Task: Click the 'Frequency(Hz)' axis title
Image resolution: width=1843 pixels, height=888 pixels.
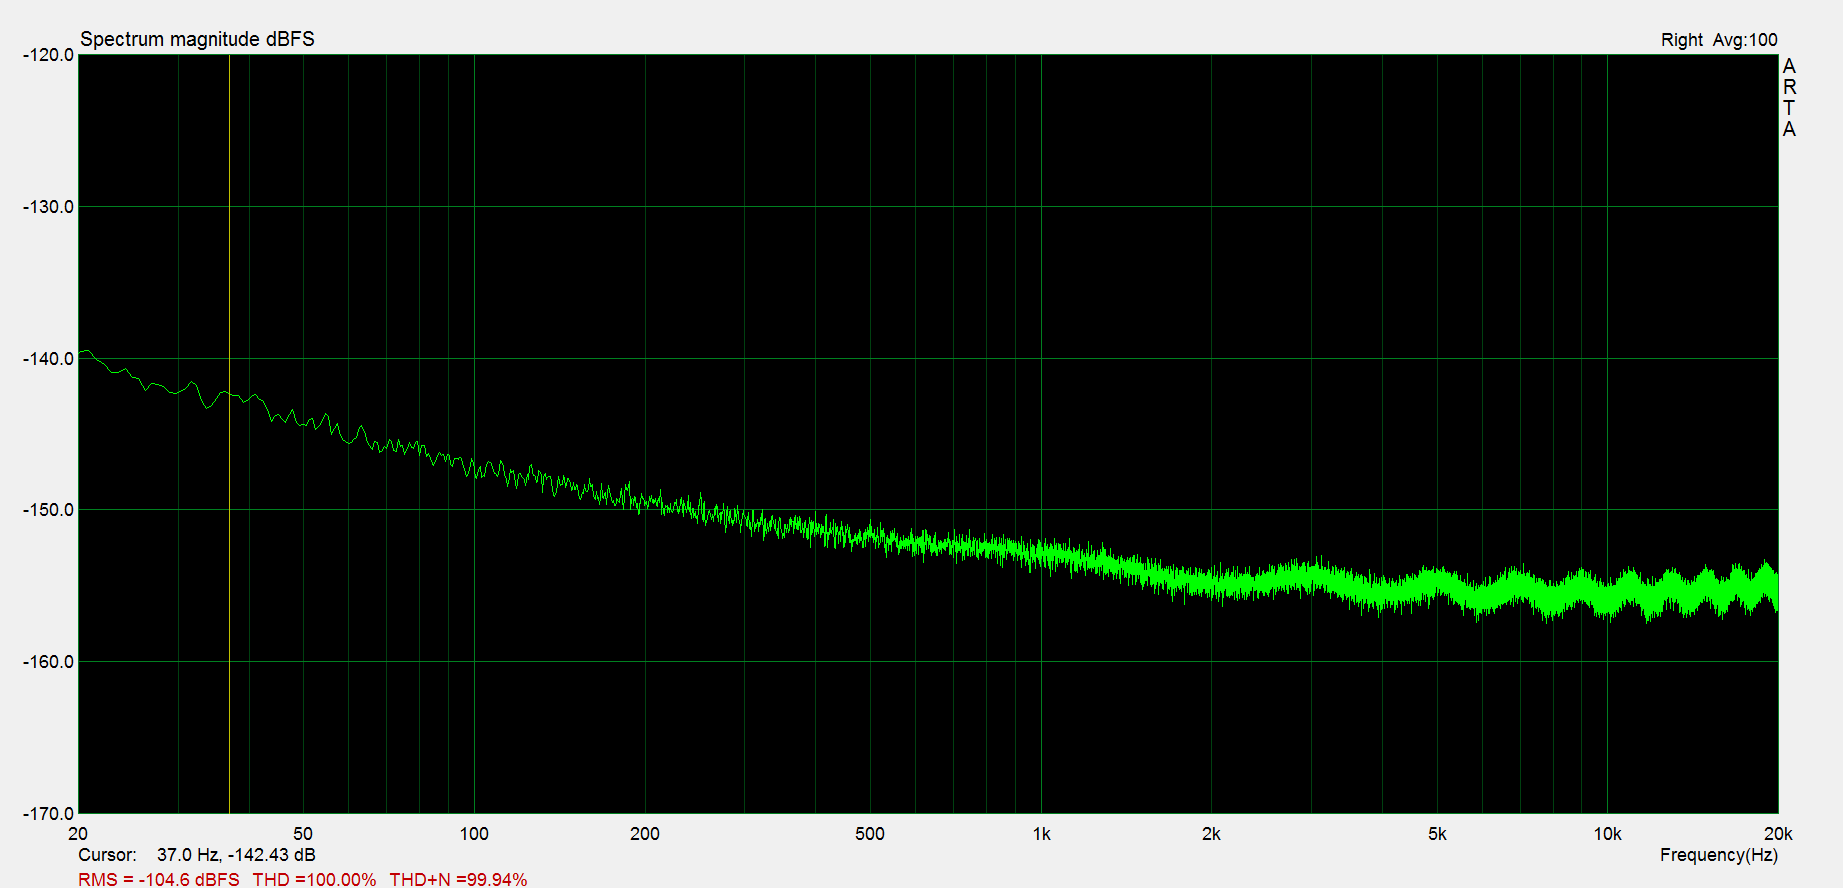Action: point(1719,855)
